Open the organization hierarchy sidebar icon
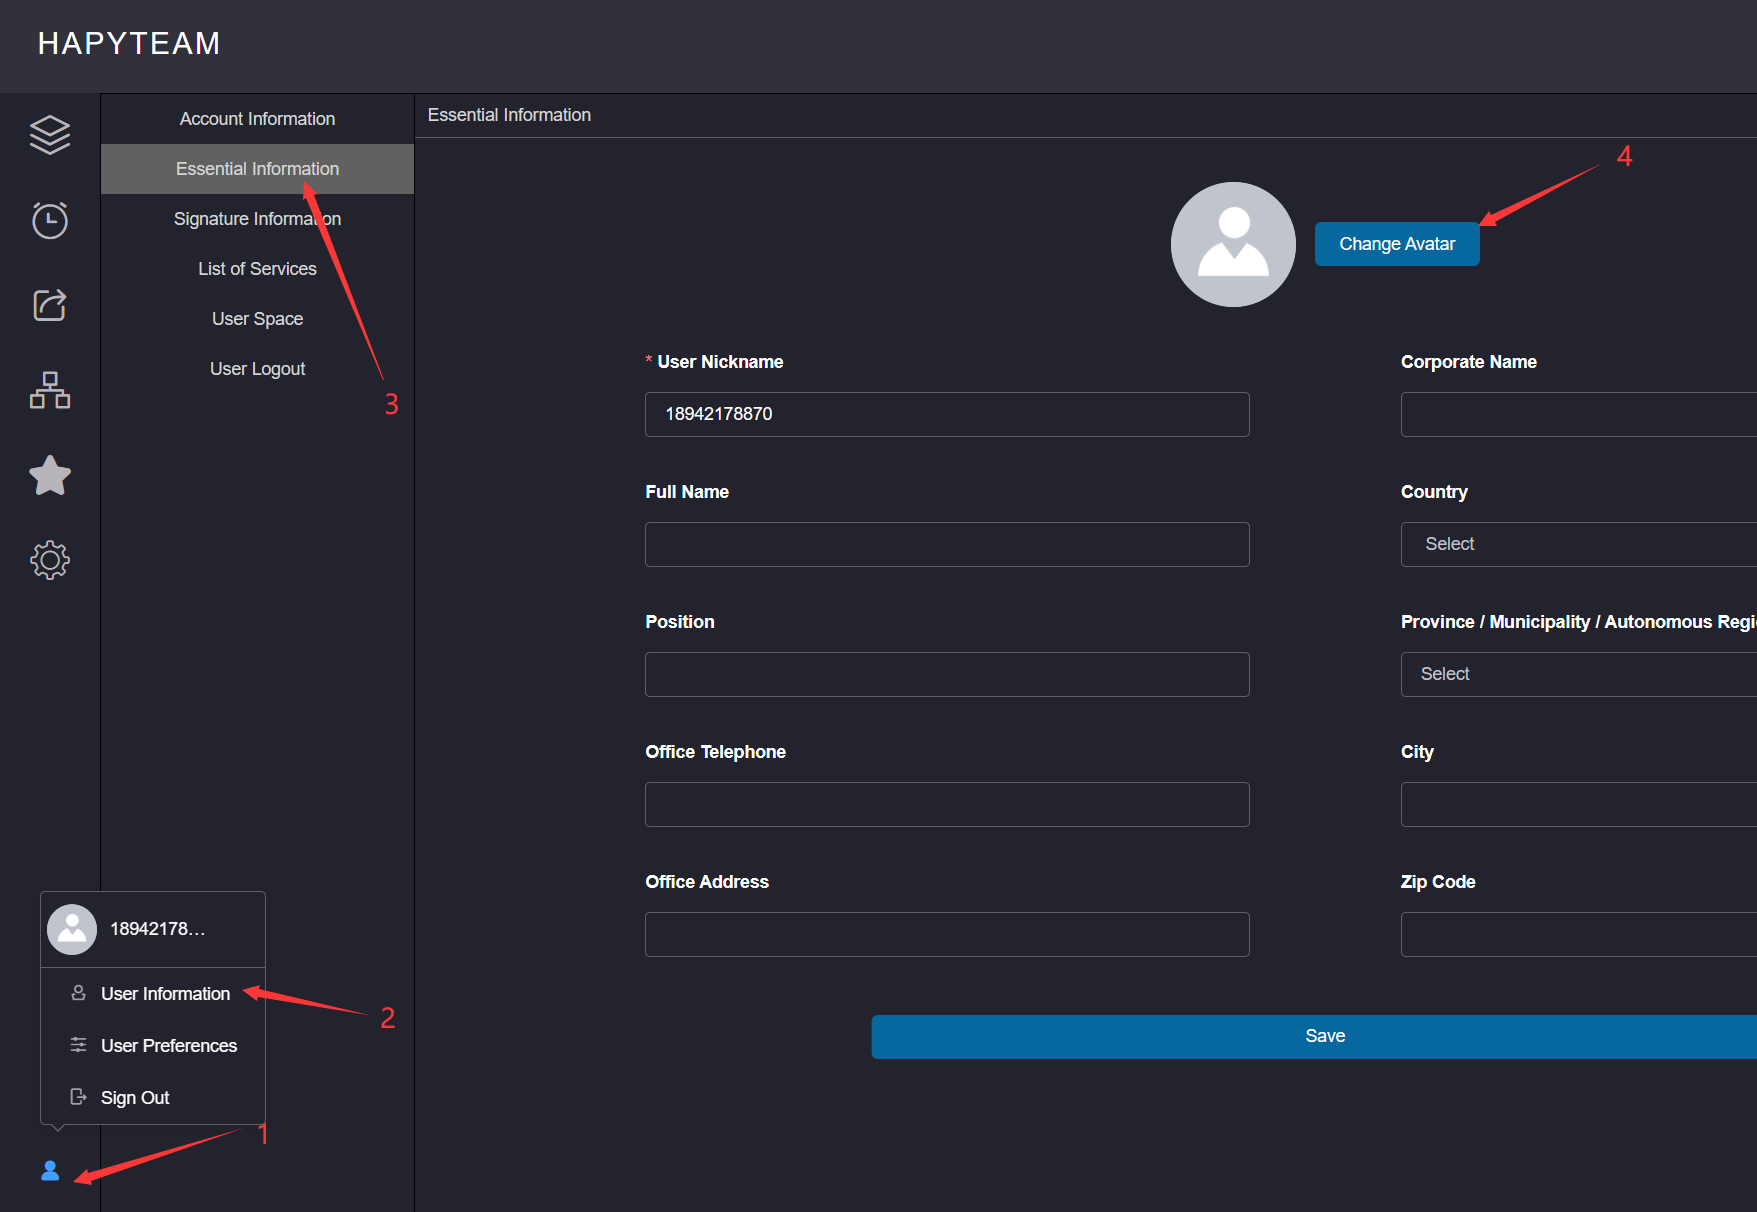 [50, 390]
